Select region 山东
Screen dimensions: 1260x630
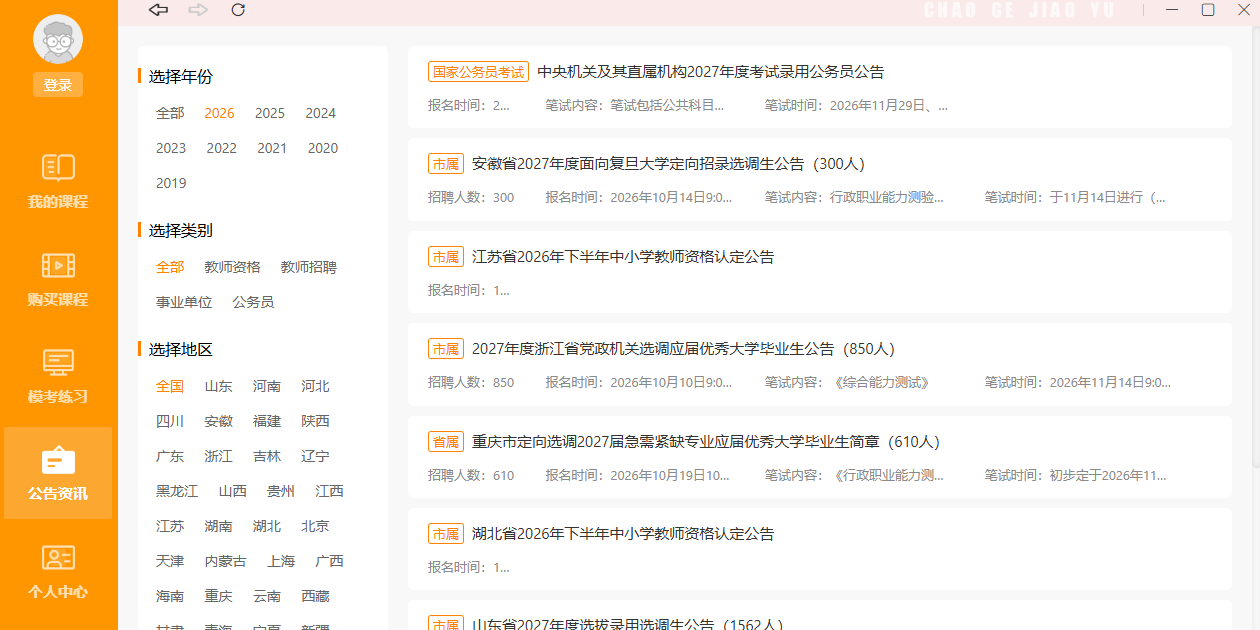(x=218, y=386)
